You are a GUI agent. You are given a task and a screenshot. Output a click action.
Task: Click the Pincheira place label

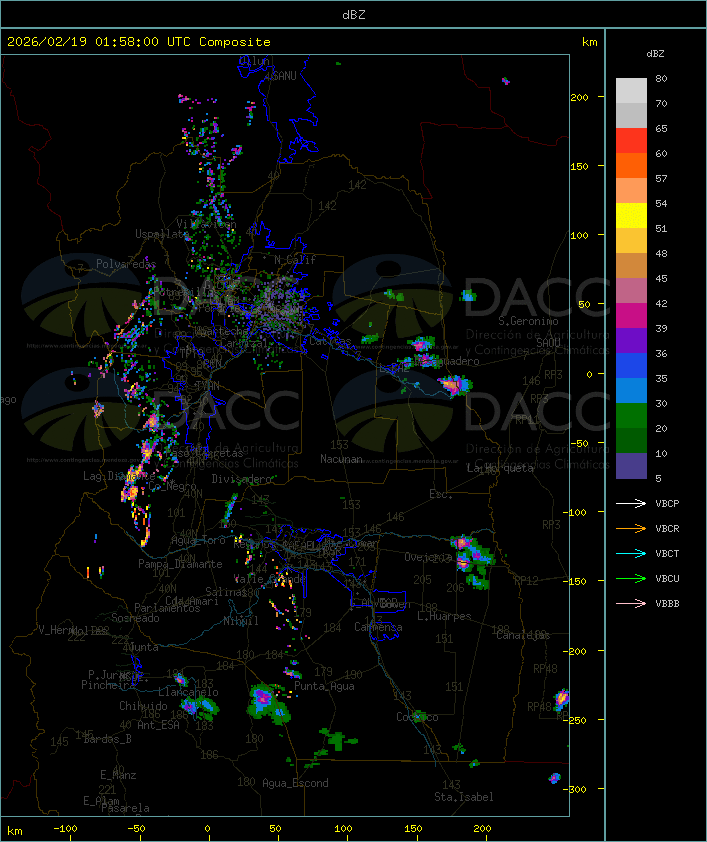point(108,685)
